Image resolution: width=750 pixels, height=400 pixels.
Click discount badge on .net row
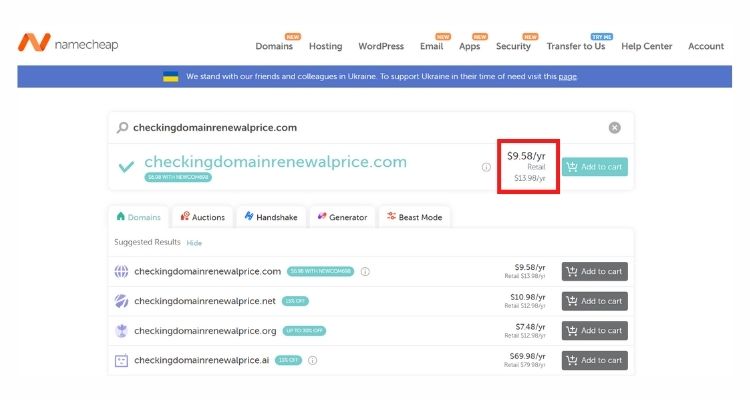295,301
